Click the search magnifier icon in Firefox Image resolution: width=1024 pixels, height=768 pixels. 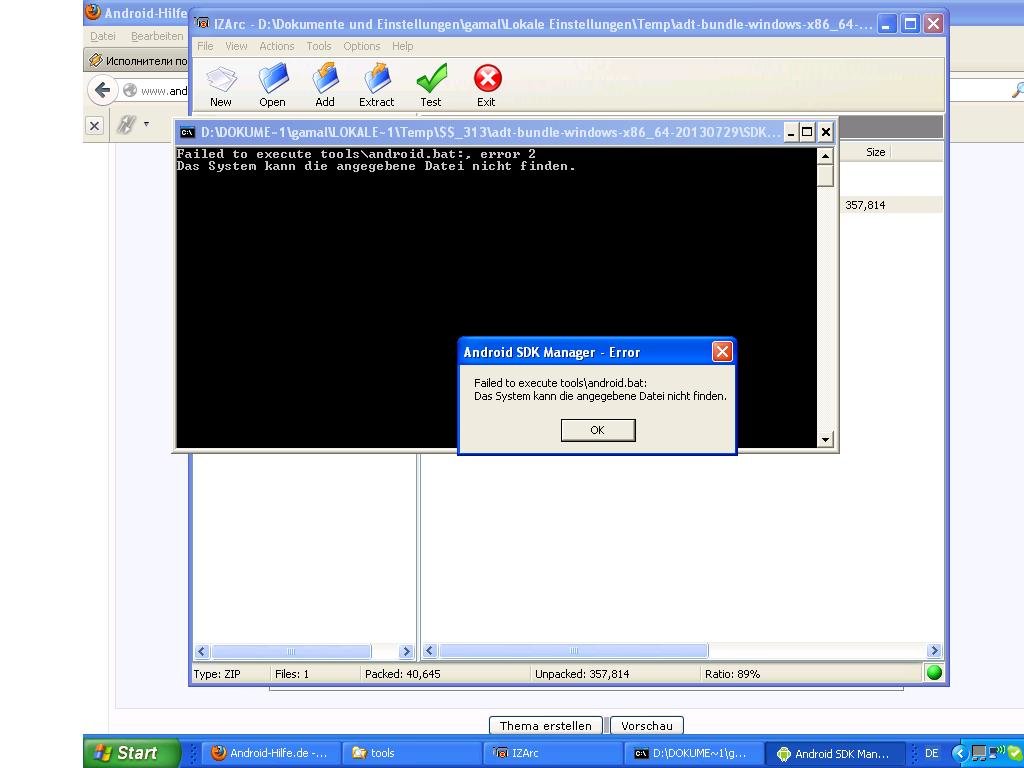[1017, 91]
